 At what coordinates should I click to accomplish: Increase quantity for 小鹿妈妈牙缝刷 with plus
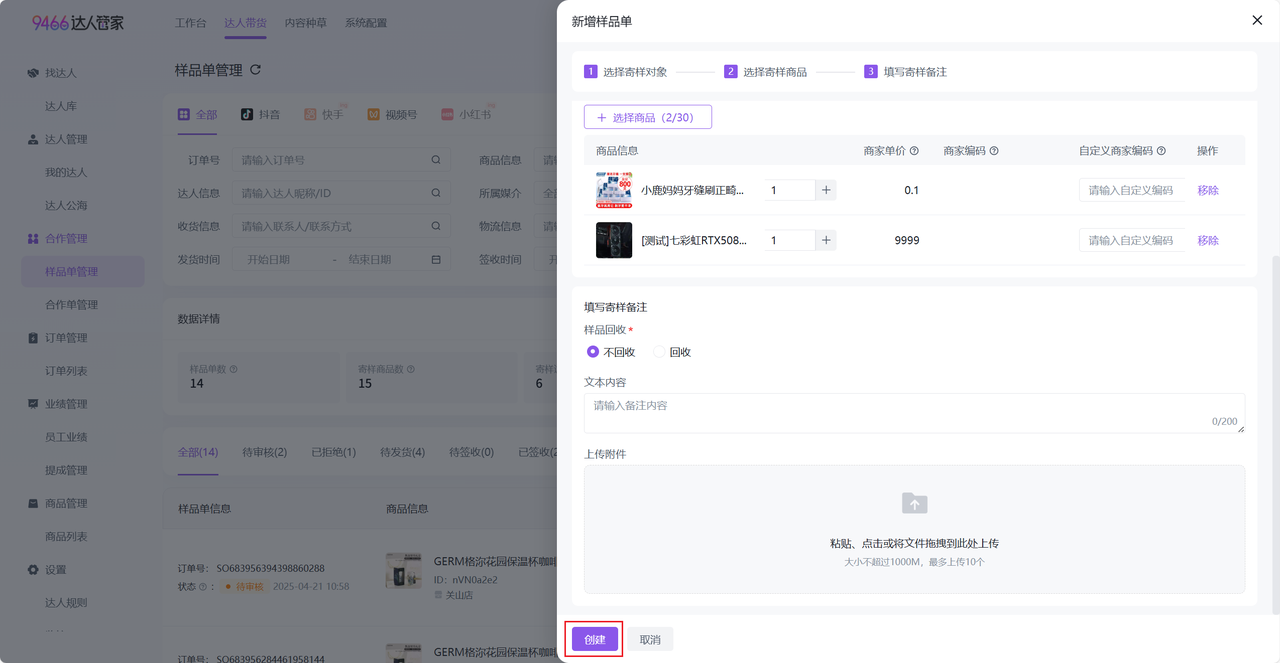826,190
